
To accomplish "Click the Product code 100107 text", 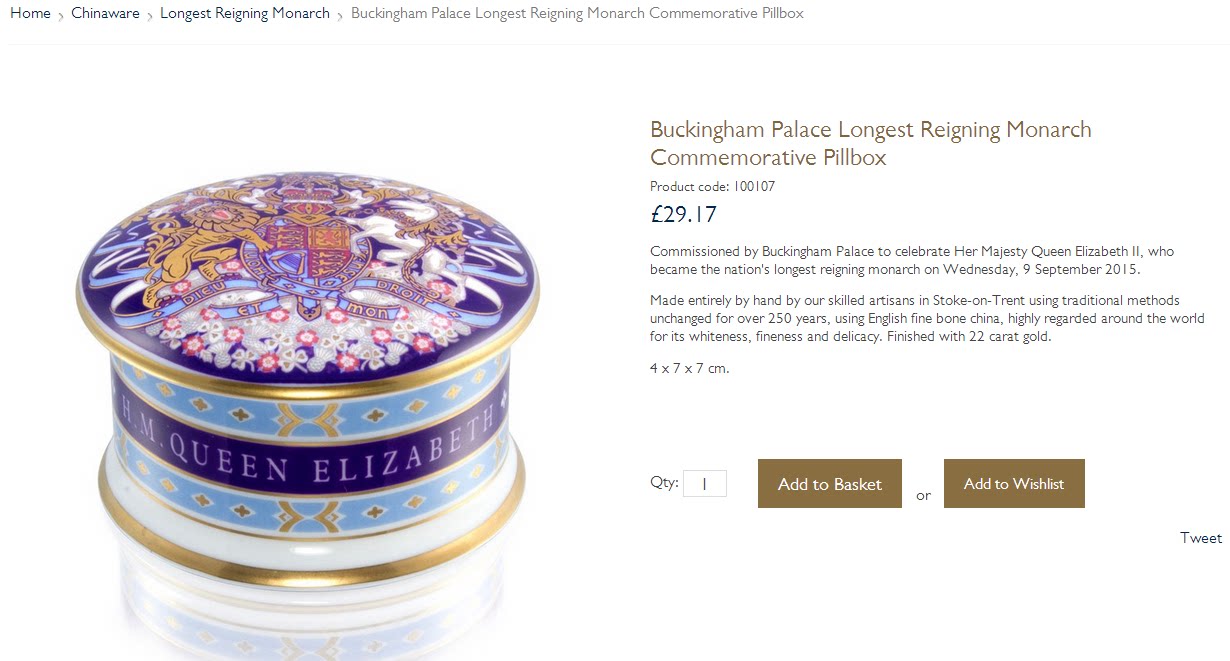I will [x=712, y=186].
